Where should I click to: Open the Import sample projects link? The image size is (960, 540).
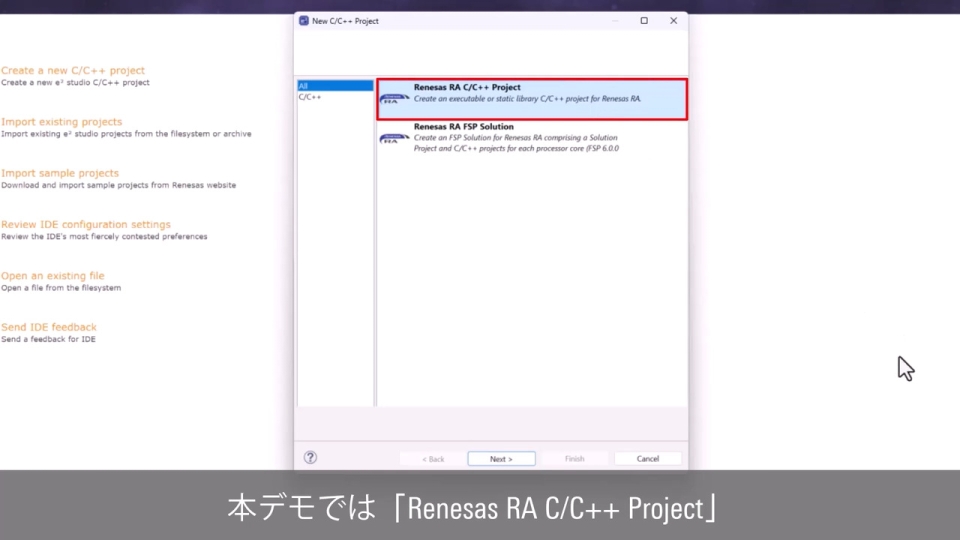[x=60, y=173]
